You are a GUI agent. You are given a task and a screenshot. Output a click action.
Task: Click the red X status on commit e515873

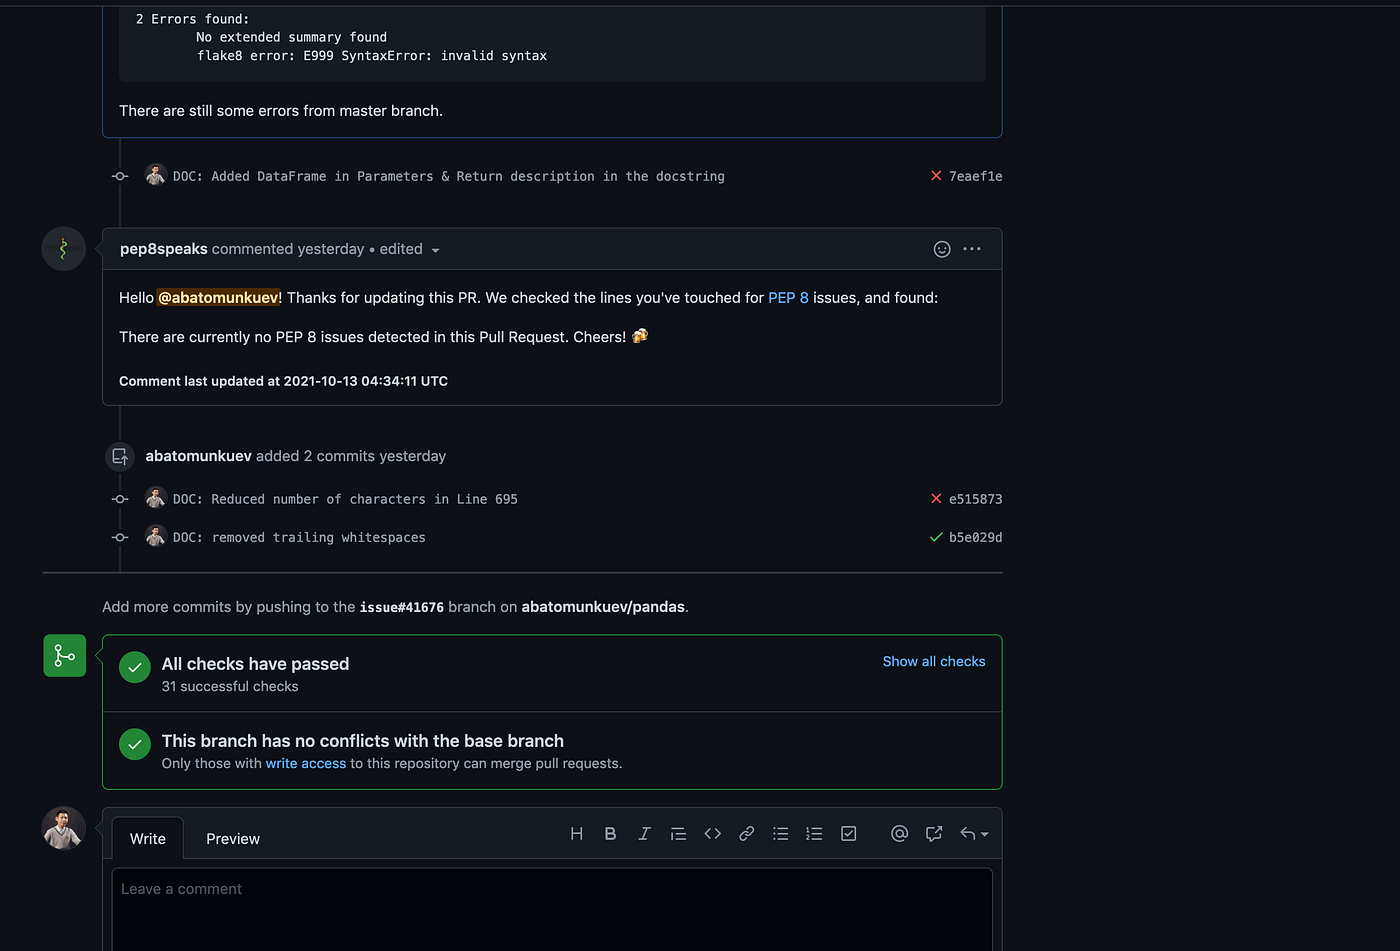(935, 498)
